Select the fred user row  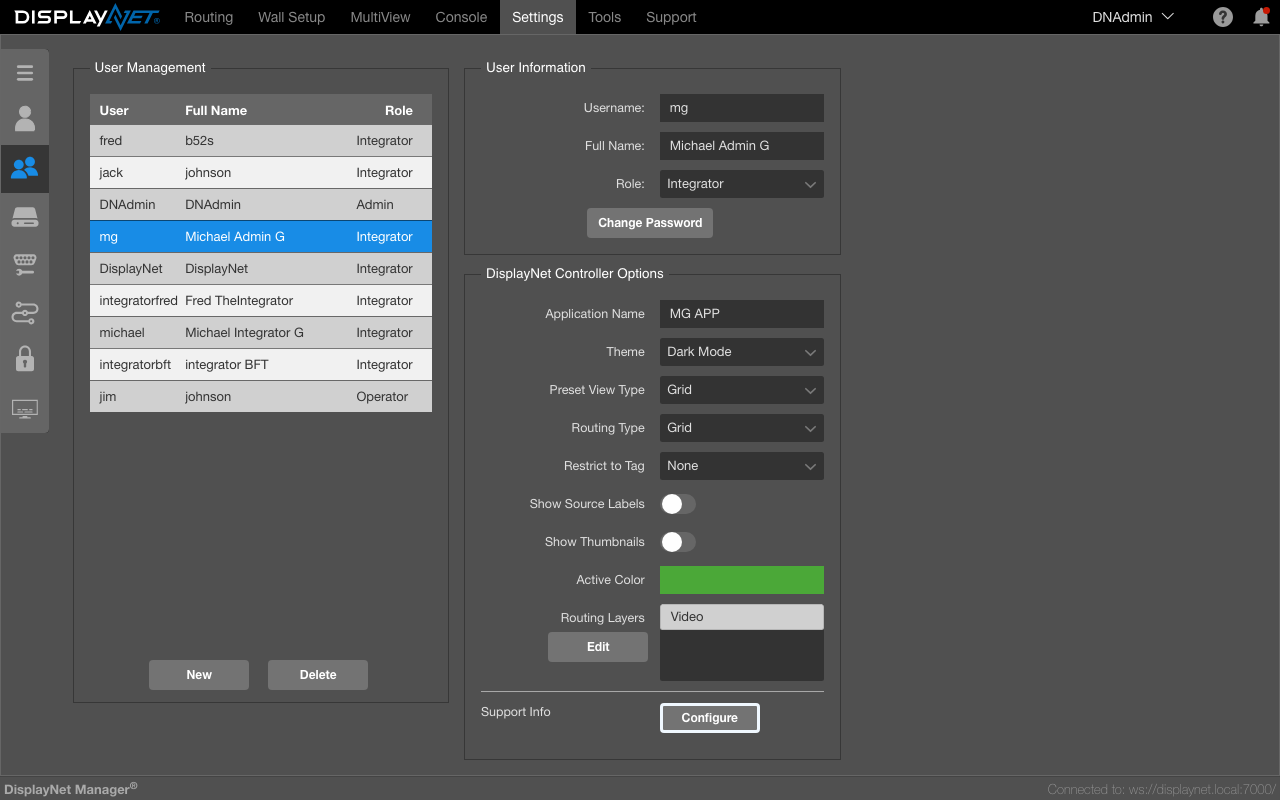tap(261, 141)
